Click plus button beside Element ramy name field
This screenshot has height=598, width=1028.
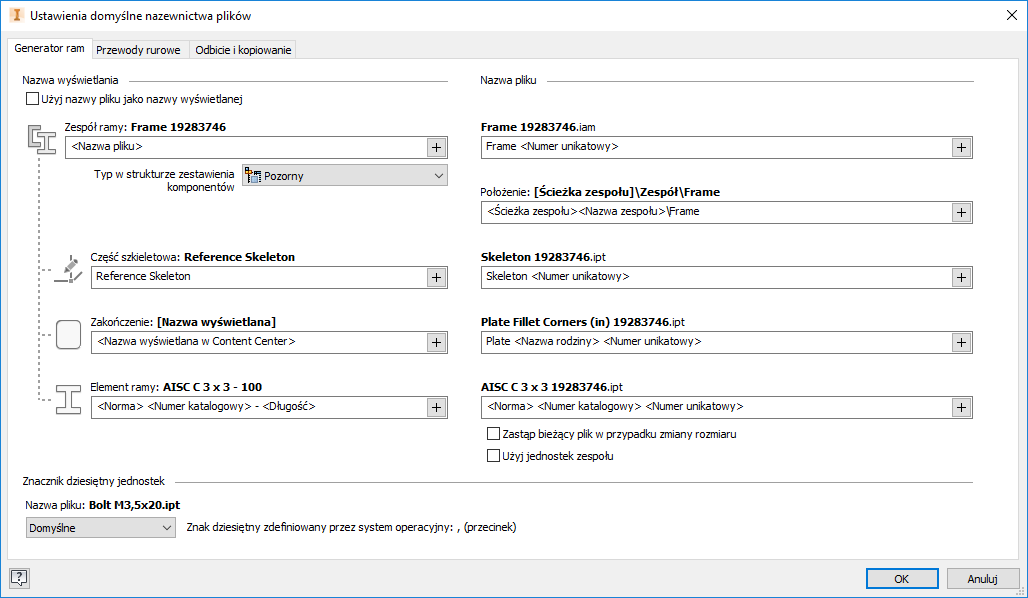(436, 407)
